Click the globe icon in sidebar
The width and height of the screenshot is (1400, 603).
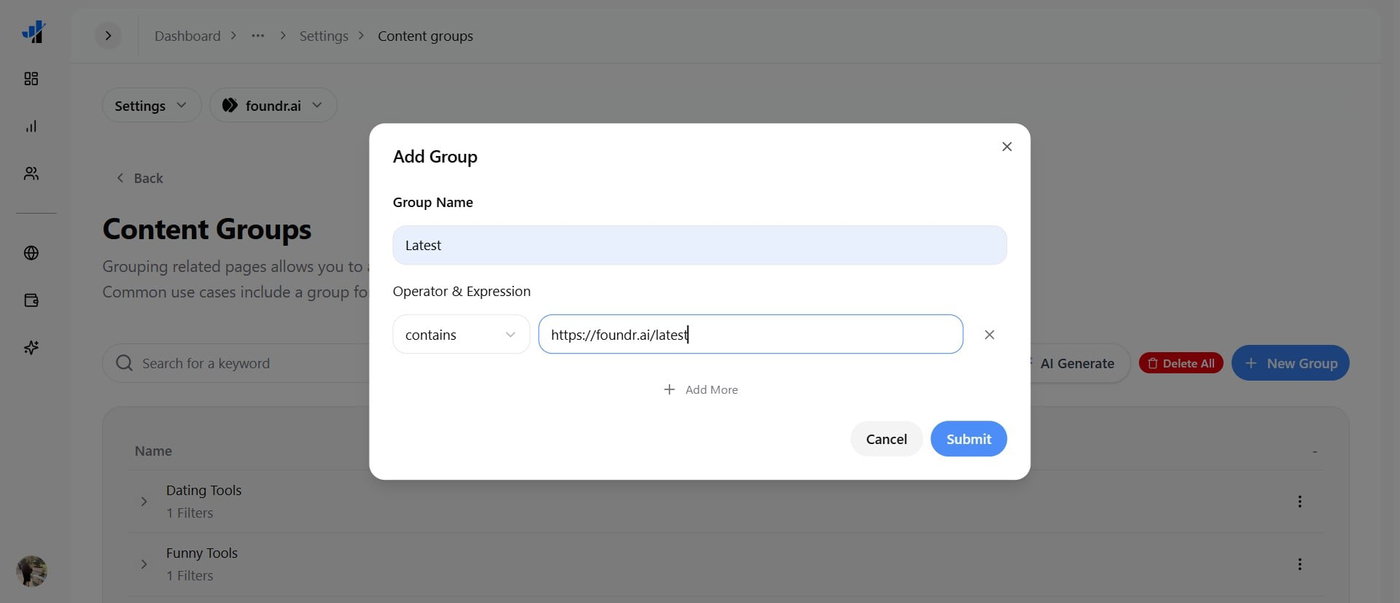[31, 253]
